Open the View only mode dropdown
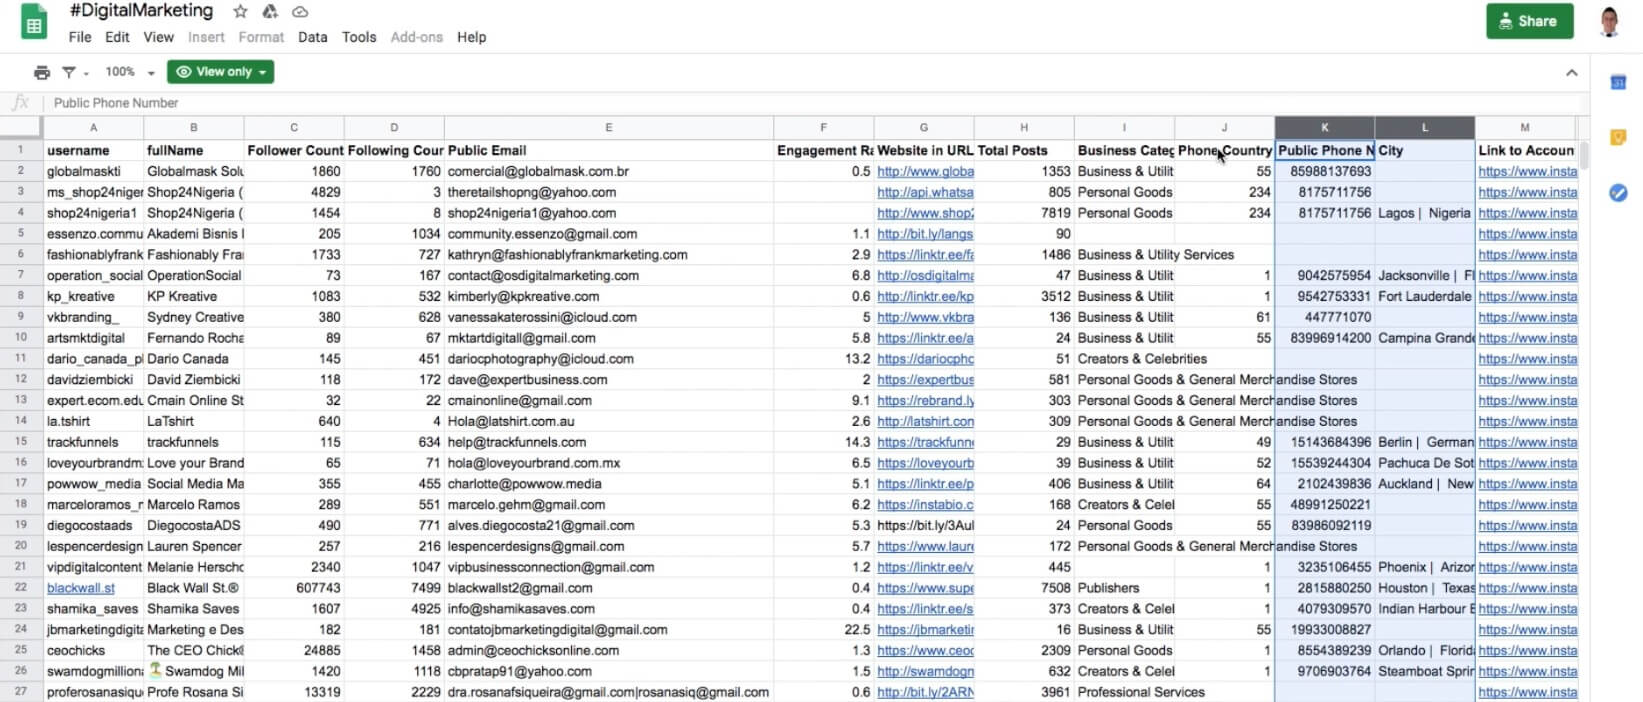This screenshot has width=1643, height=702. click(x=221, y=72)
